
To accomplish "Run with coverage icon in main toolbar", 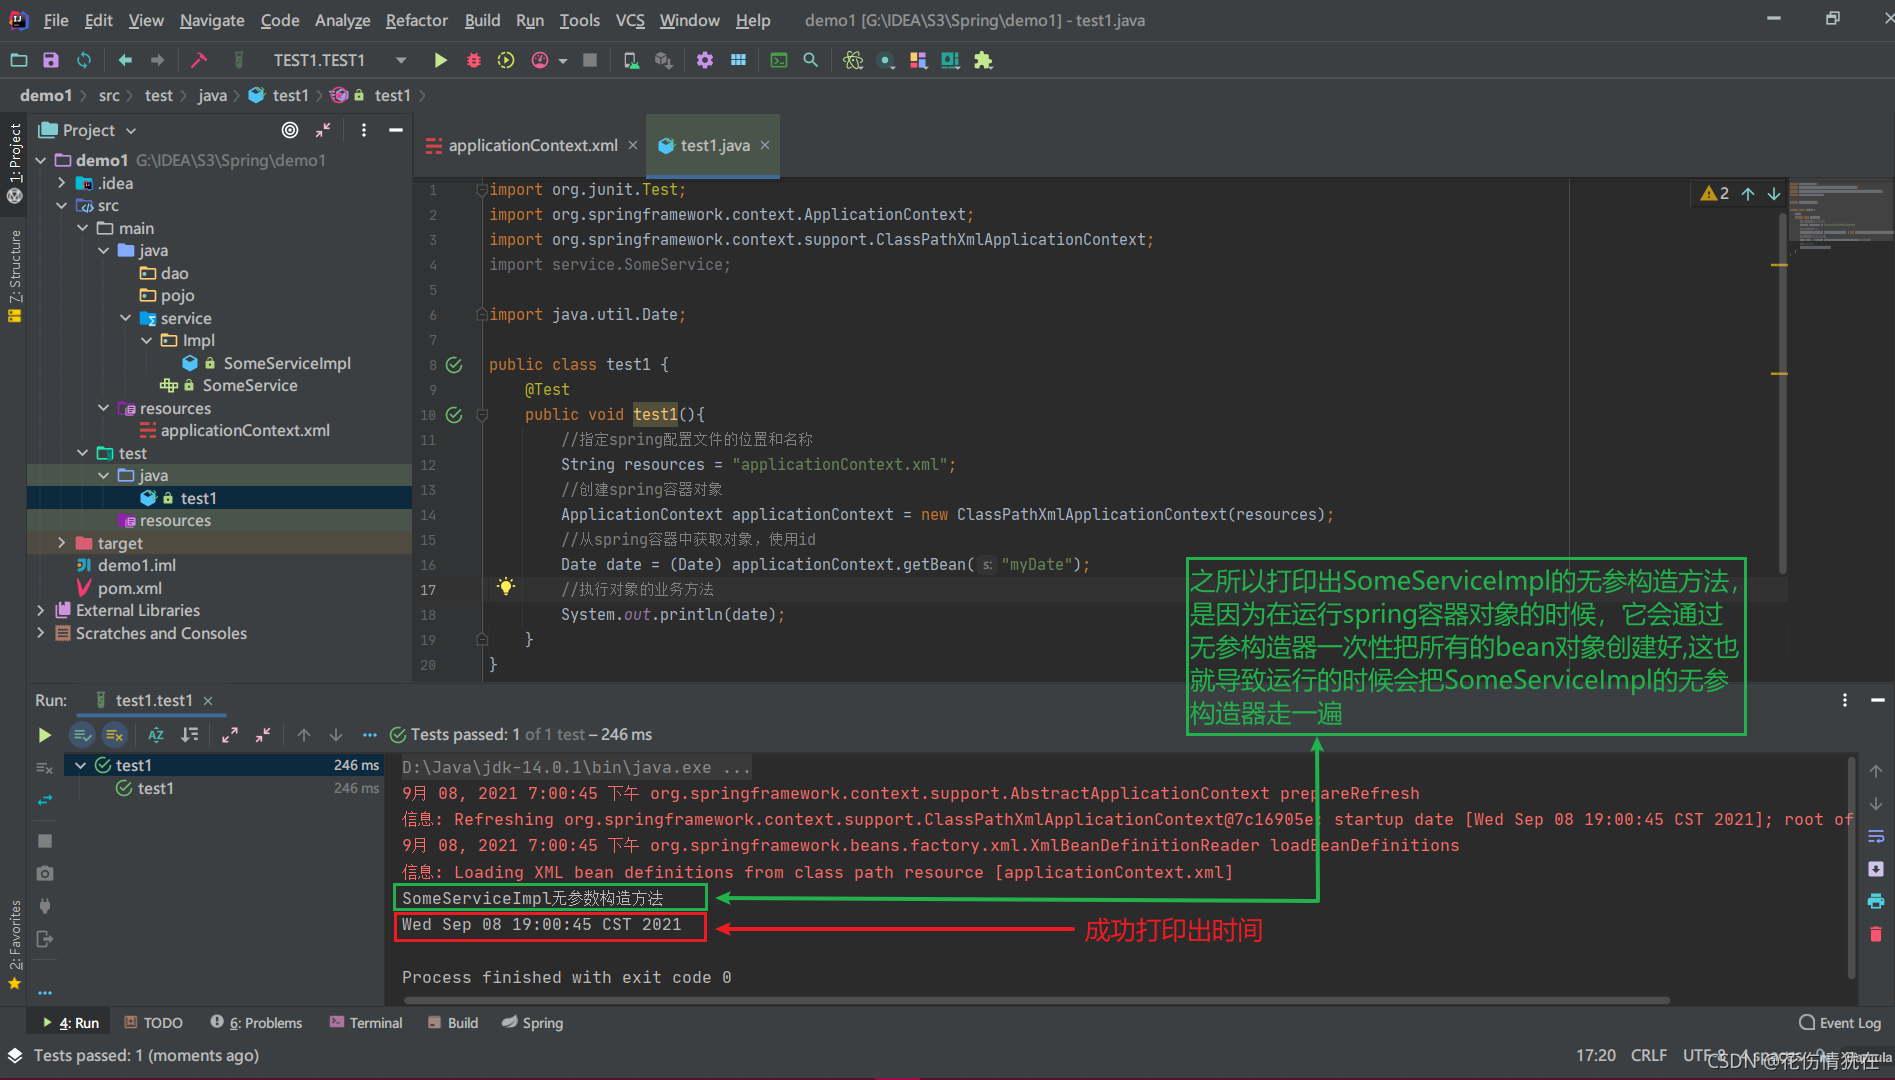I will coord(506,60).
